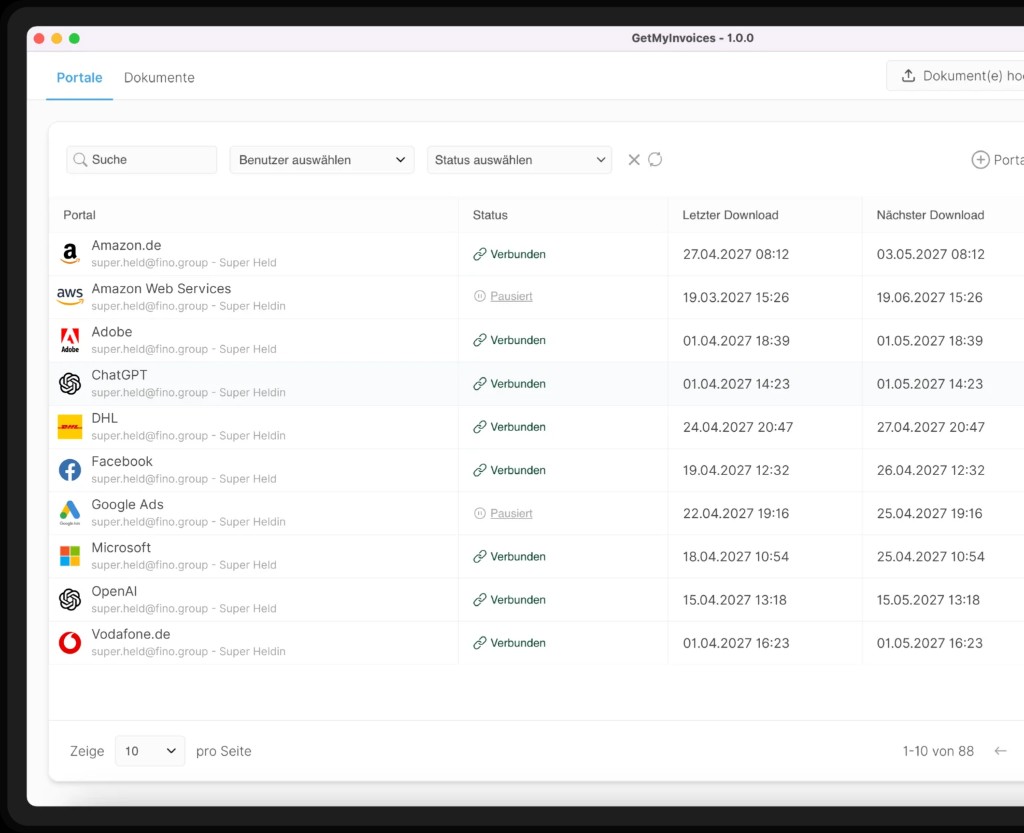Click the ChatGPT logo icon
The width and height of the screenshot is (1024, 833).
tap(70, 383)
